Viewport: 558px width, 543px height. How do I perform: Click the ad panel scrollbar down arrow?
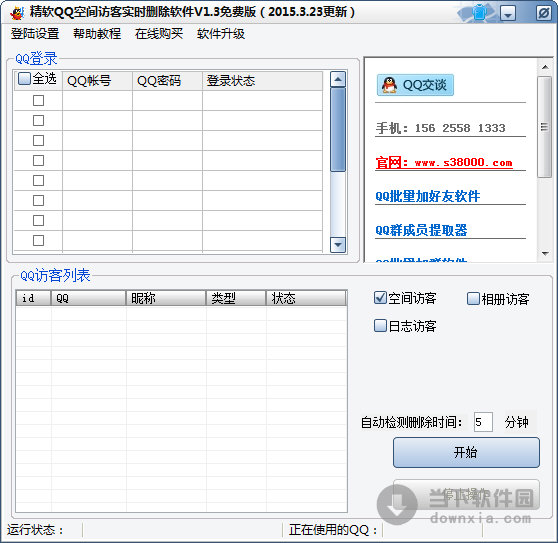pos(545,253)
